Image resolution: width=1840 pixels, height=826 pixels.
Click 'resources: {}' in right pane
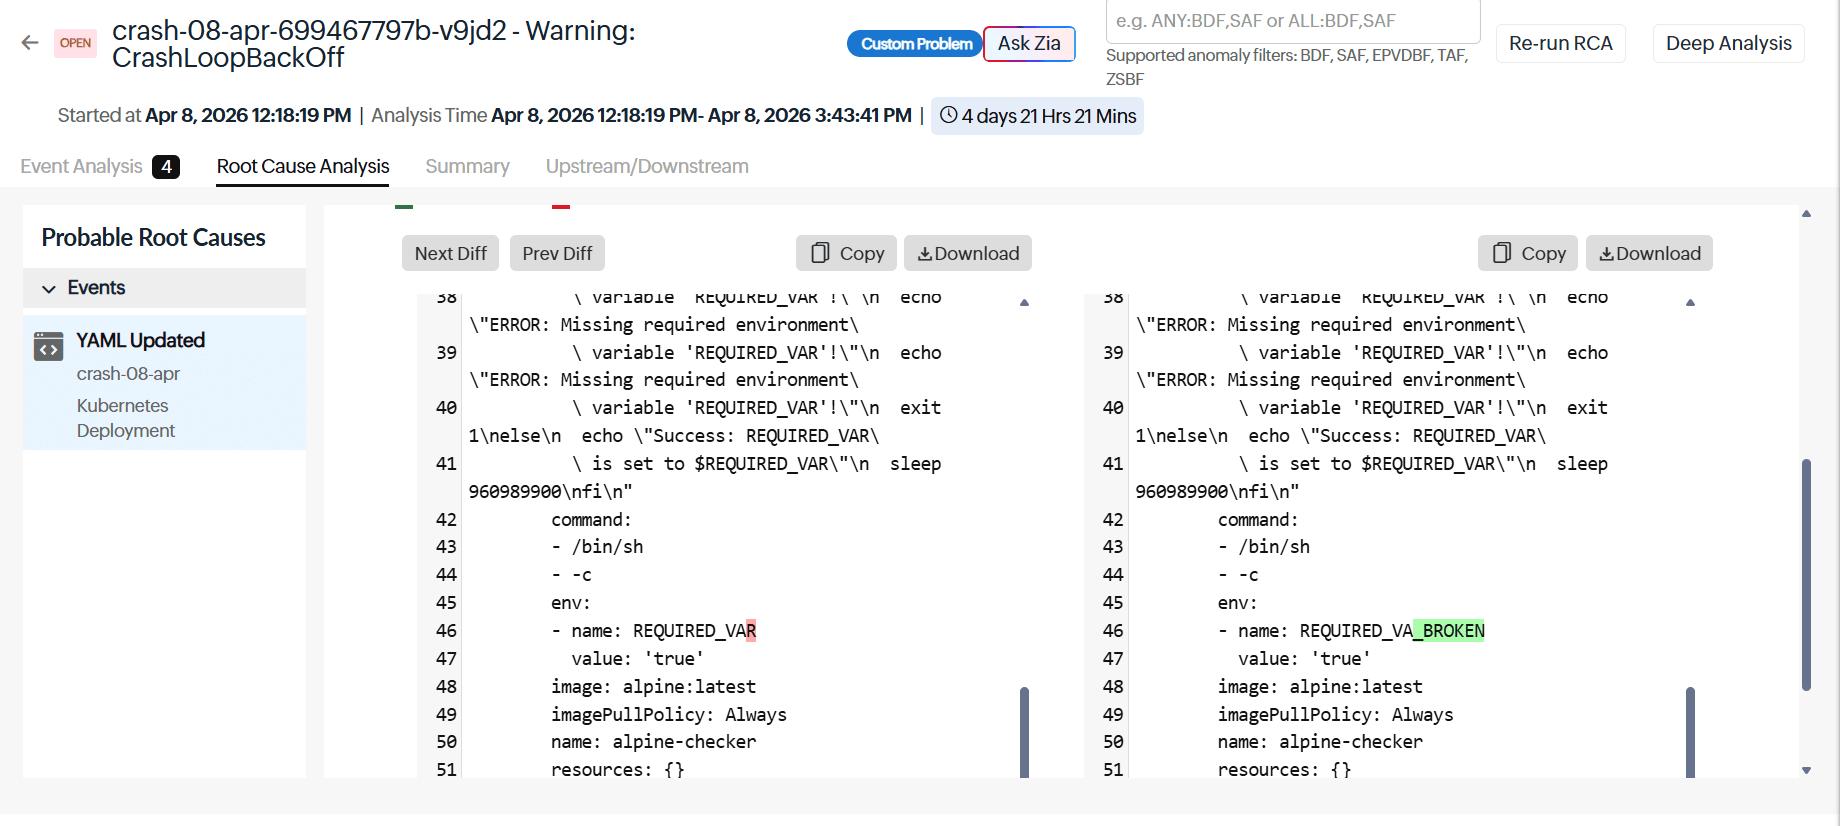coord(1284,770)
